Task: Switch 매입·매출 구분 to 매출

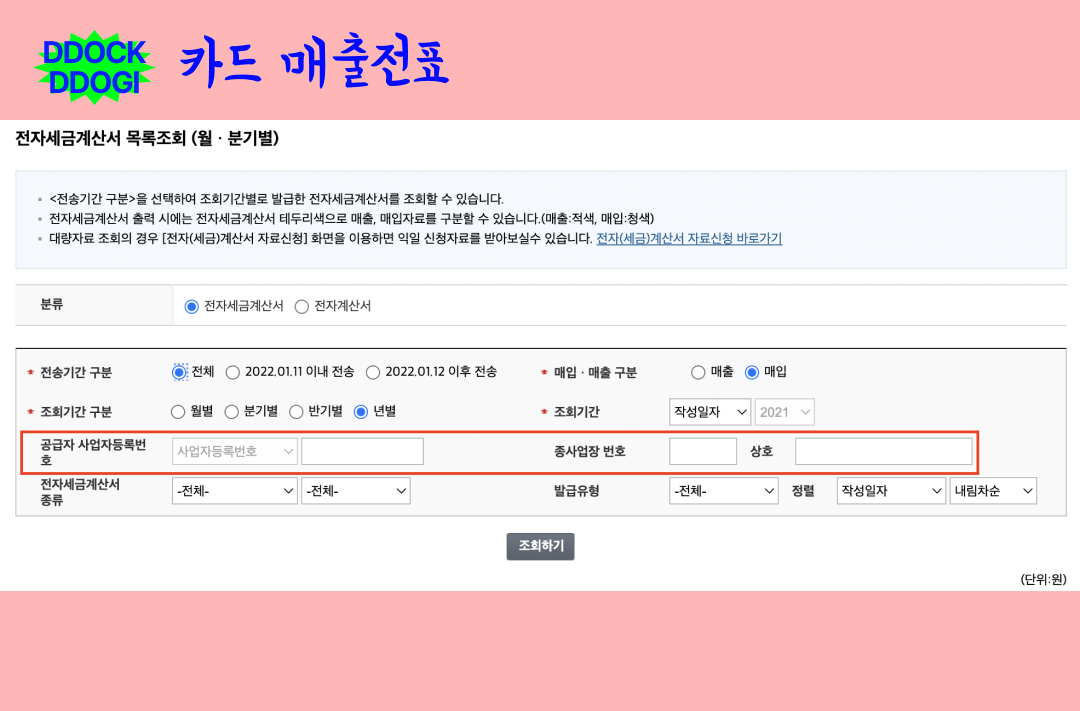Action: coord(698,370)
